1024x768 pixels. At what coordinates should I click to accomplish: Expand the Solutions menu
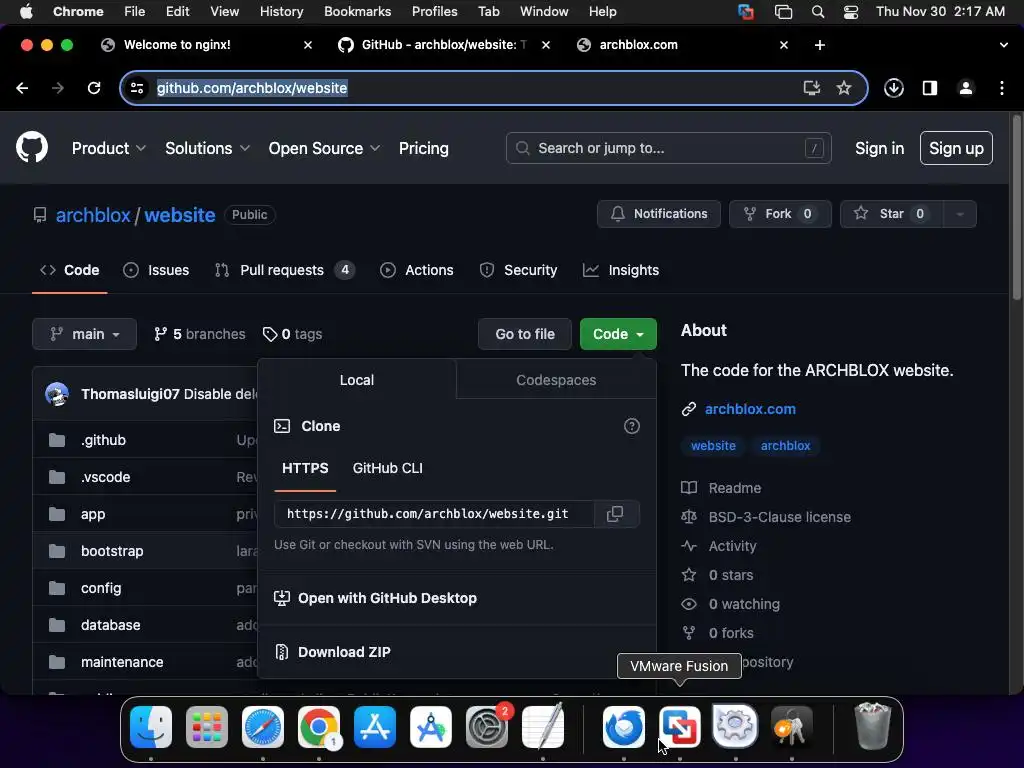pyautogui.click(x=207, y=148)
